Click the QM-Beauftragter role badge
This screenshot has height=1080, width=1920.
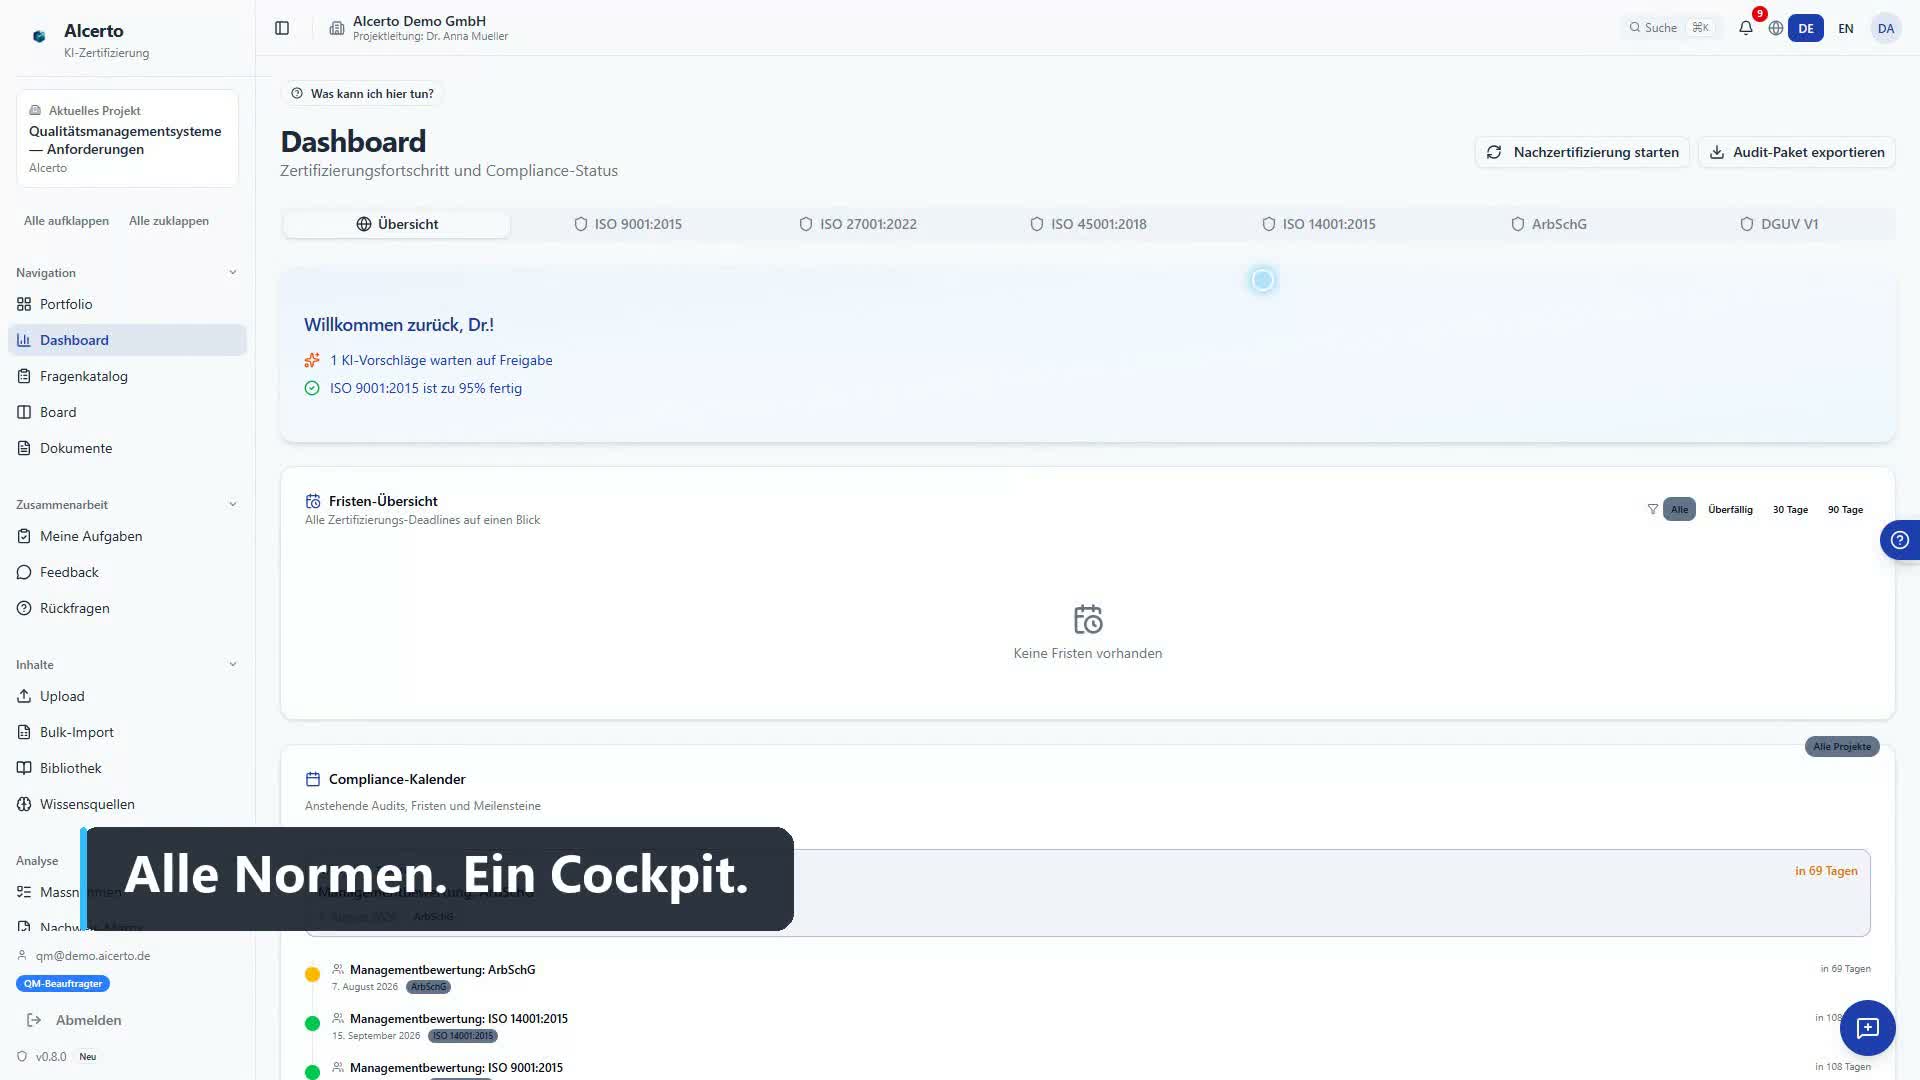(63, 984)
